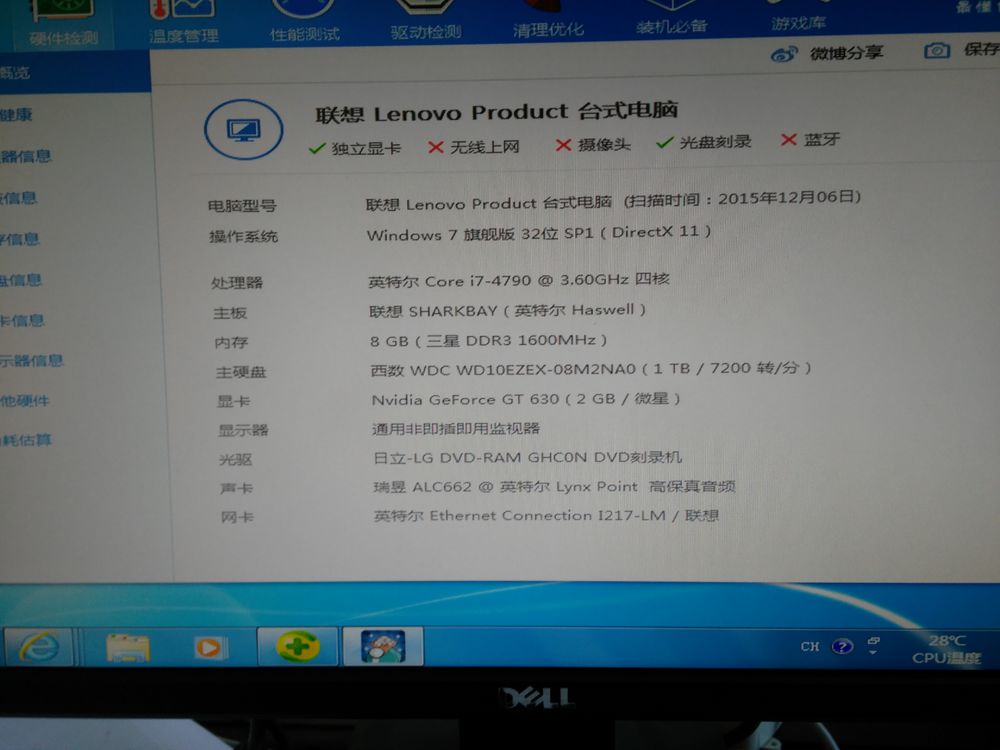Image resolution: width=1000 pixels, height=750 pixels.
Task: Click the desktop computer monitor icon
Action: coord(244,130)
